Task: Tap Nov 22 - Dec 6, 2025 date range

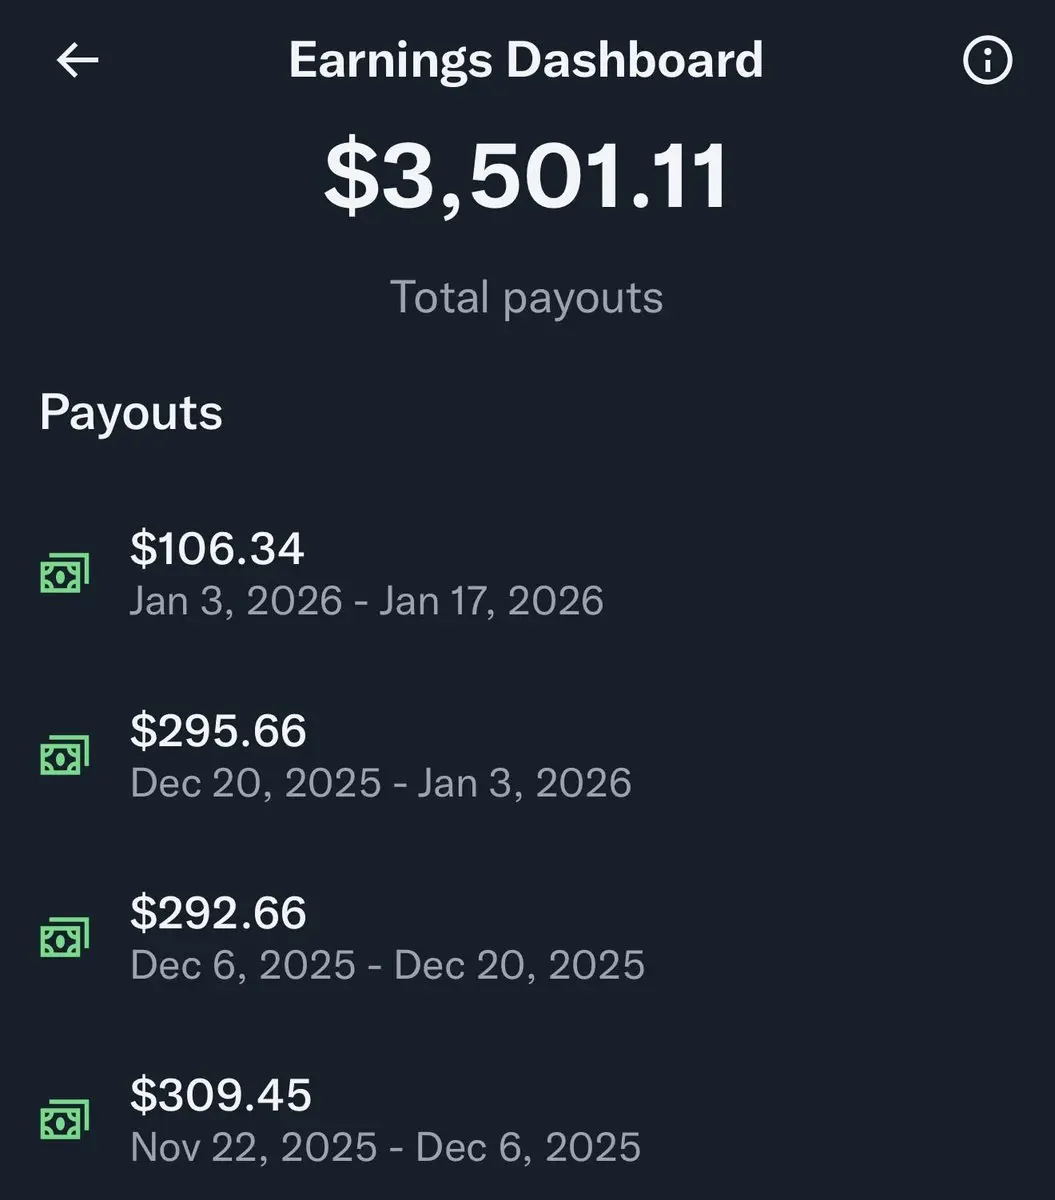Action: coord(385,1147)
